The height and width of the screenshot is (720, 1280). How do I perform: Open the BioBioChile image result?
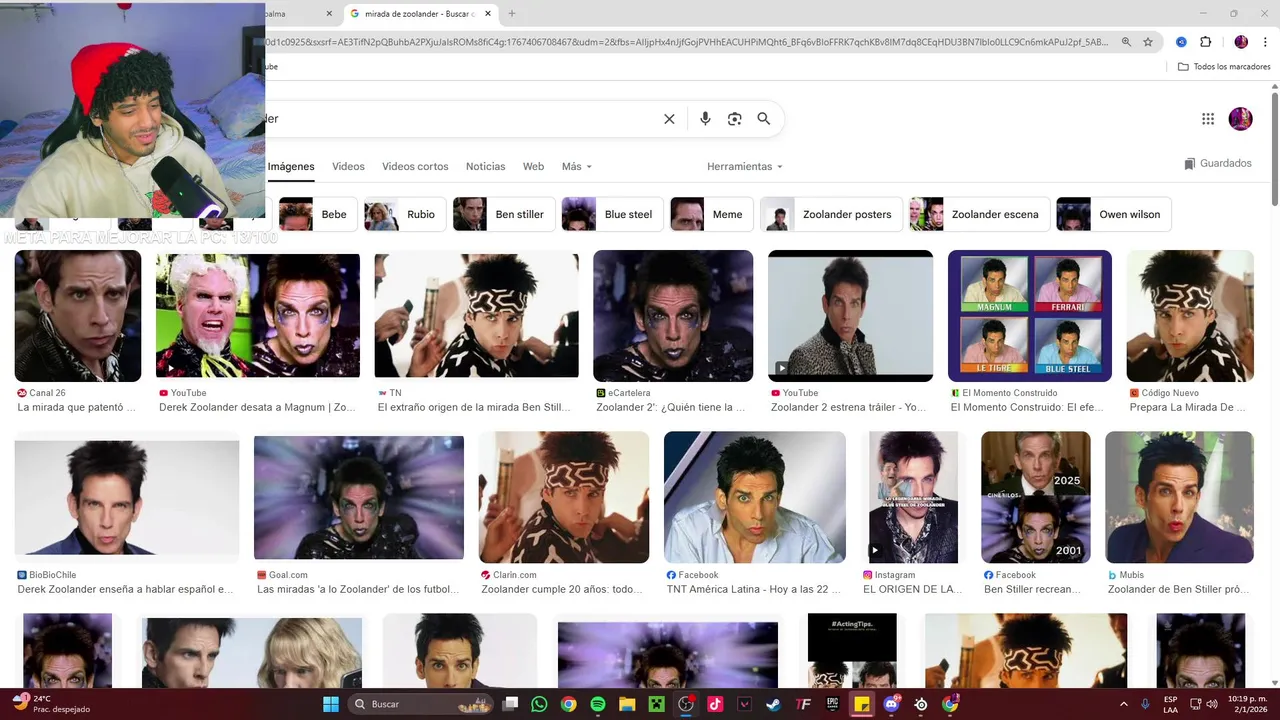(x=127, y=498)
